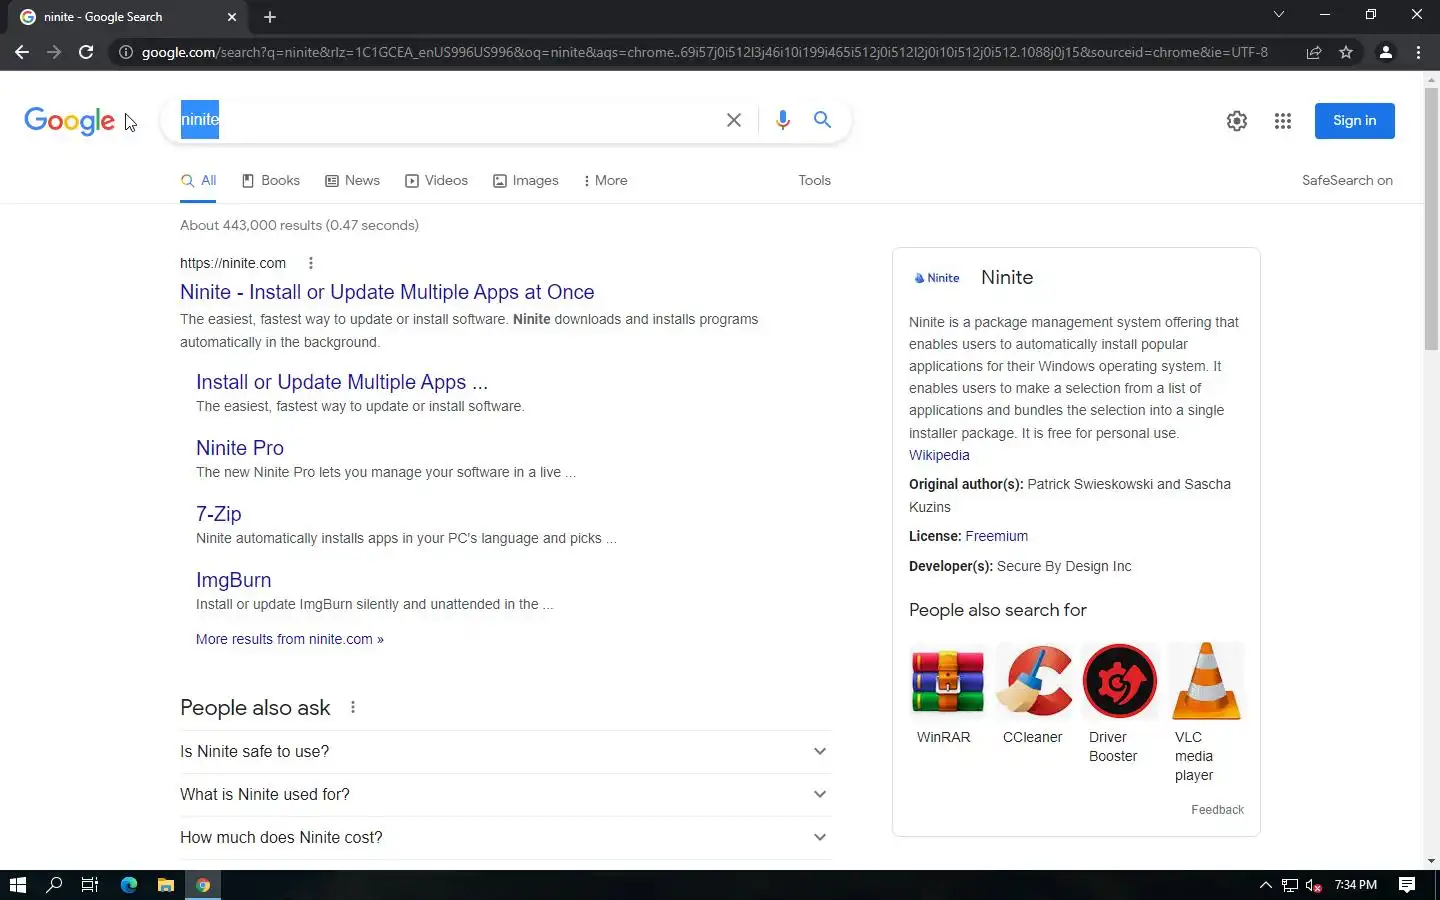
Task: Open Google quick settings gear
Action: click(1237, 121)
